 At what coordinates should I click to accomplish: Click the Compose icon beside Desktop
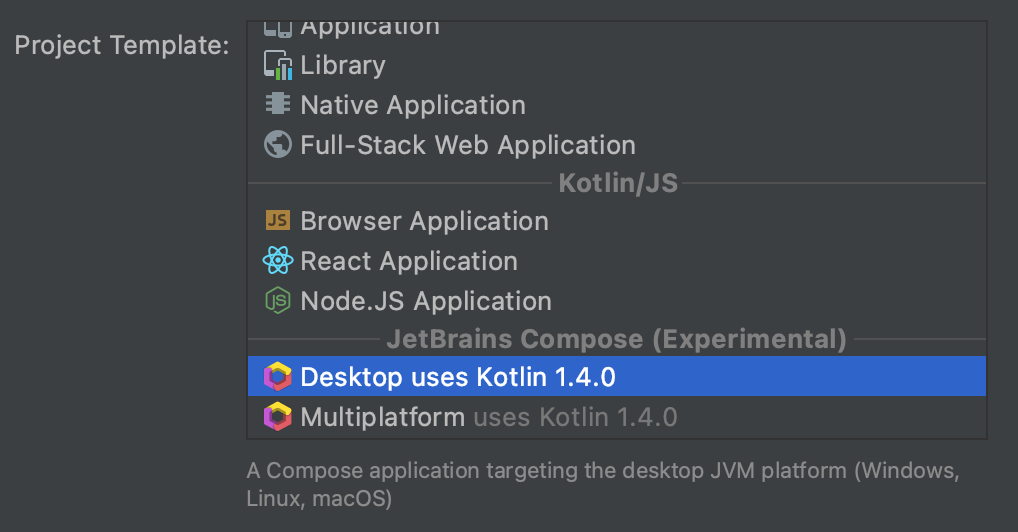[x=278, y=377]
